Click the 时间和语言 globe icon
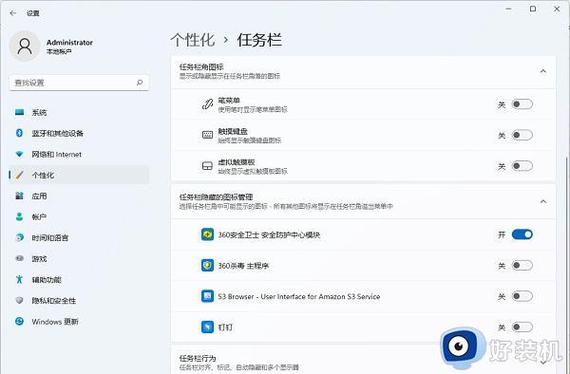Viewport: 570px width, 374px height. tap(20, 238)
